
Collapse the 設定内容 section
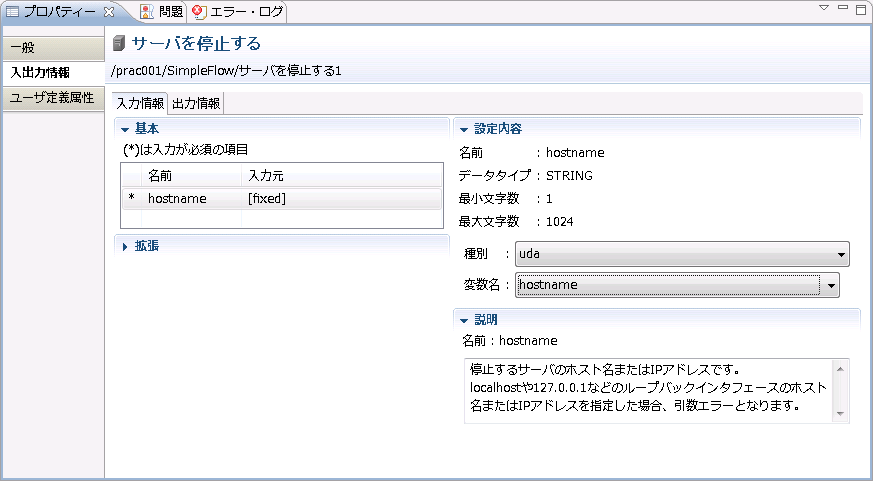[x=463, y=129]
